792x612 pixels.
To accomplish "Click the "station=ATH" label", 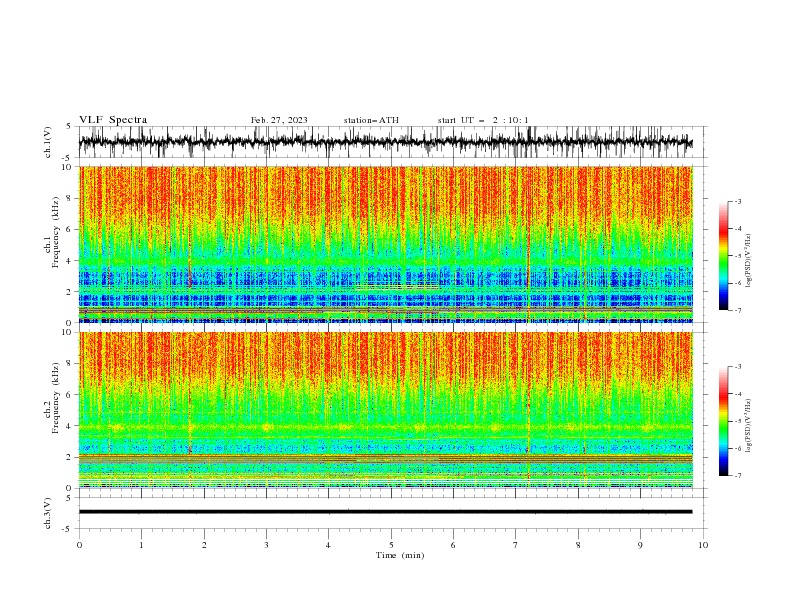I will pyautogui.click(x=371, y=120).
